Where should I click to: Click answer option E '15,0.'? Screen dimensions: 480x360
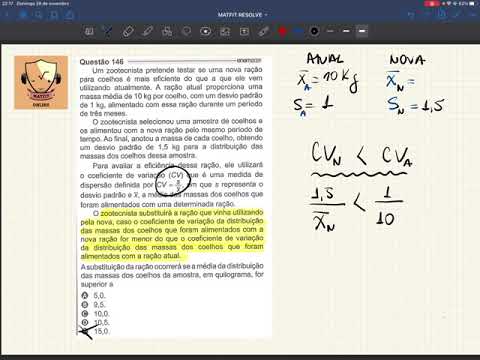click(95, 331)
